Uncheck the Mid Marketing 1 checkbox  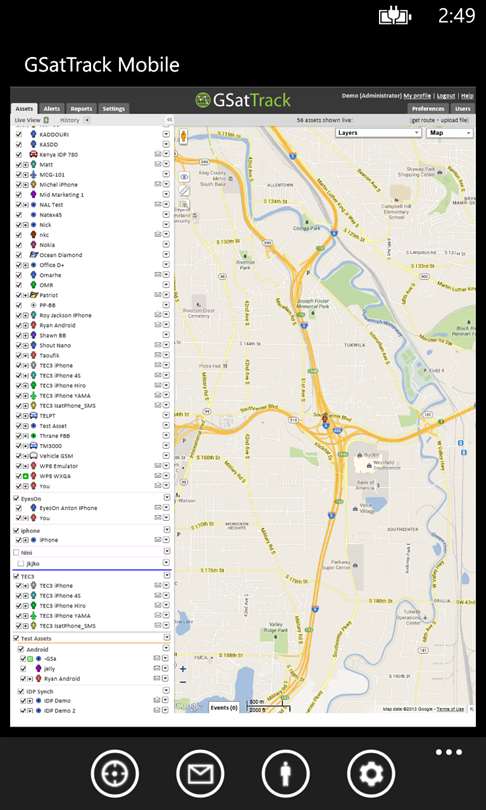pyautogui.click(x=19, y=195)
